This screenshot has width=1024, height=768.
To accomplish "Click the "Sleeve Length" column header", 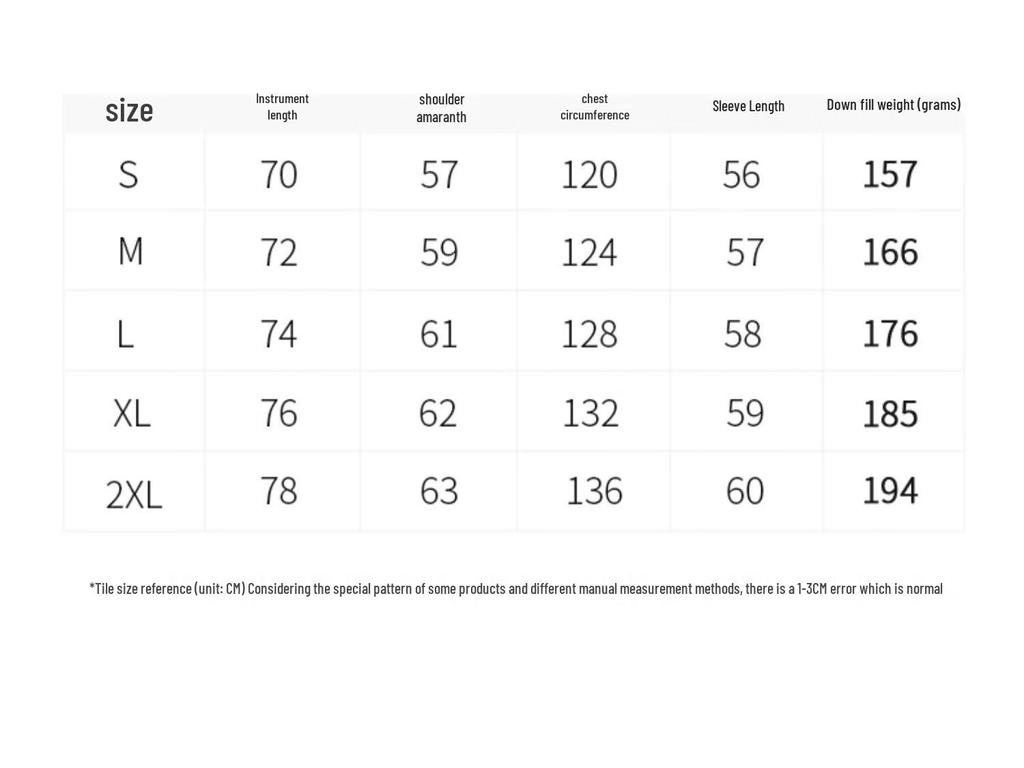I will [x=748, y=106].
